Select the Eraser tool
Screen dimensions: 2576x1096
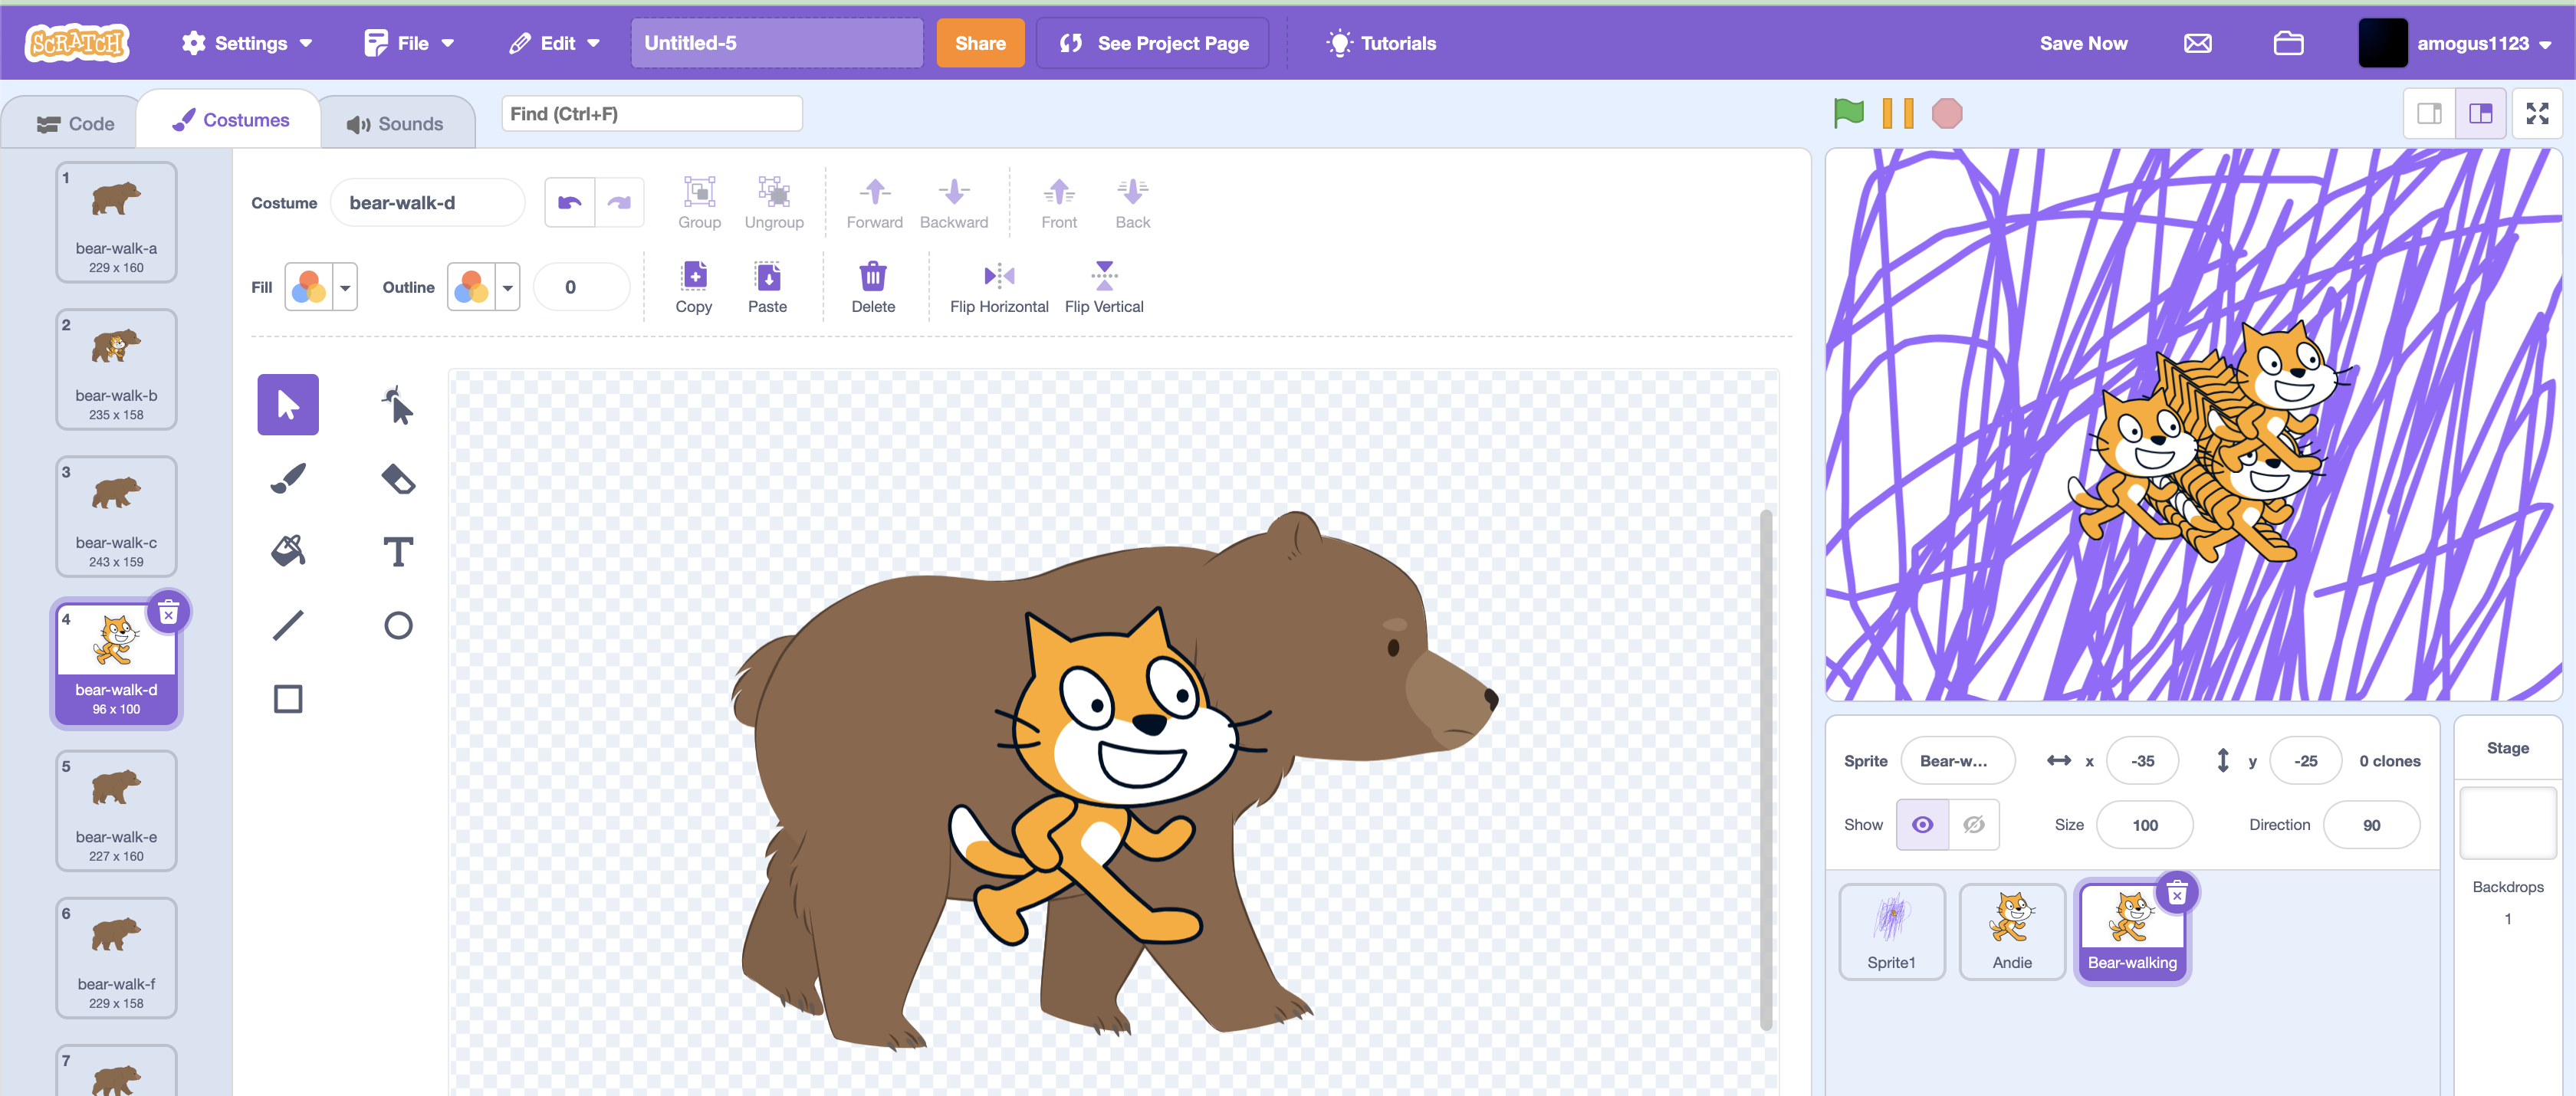[399, 478]
